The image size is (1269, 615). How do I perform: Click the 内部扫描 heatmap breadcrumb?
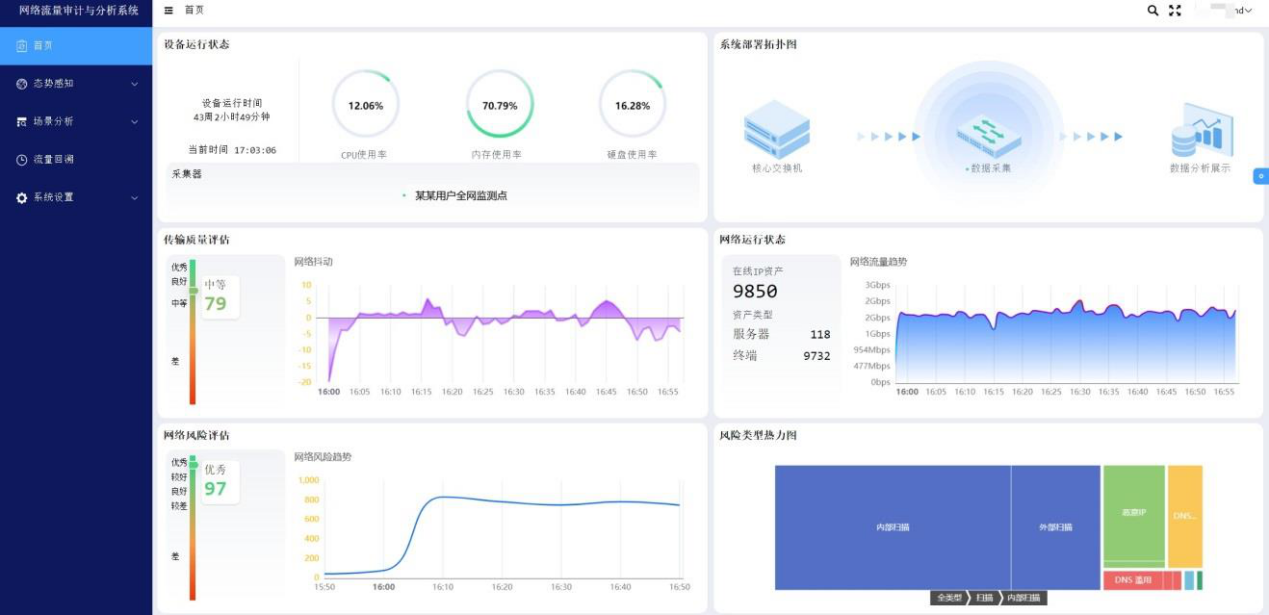1023,598
